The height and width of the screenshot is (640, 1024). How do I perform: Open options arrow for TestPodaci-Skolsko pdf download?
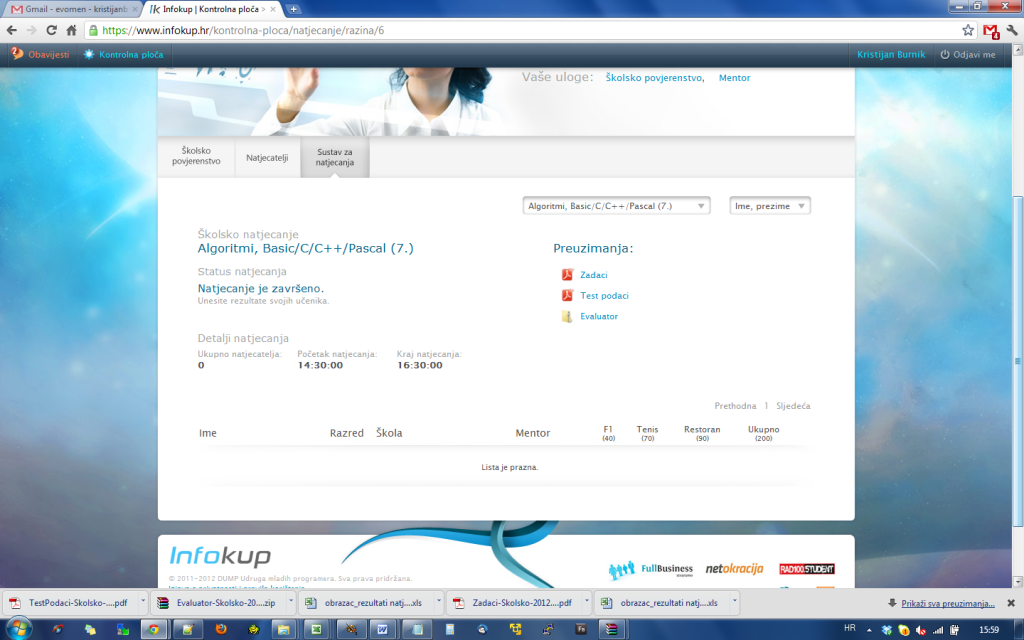[x=140, y=603]
